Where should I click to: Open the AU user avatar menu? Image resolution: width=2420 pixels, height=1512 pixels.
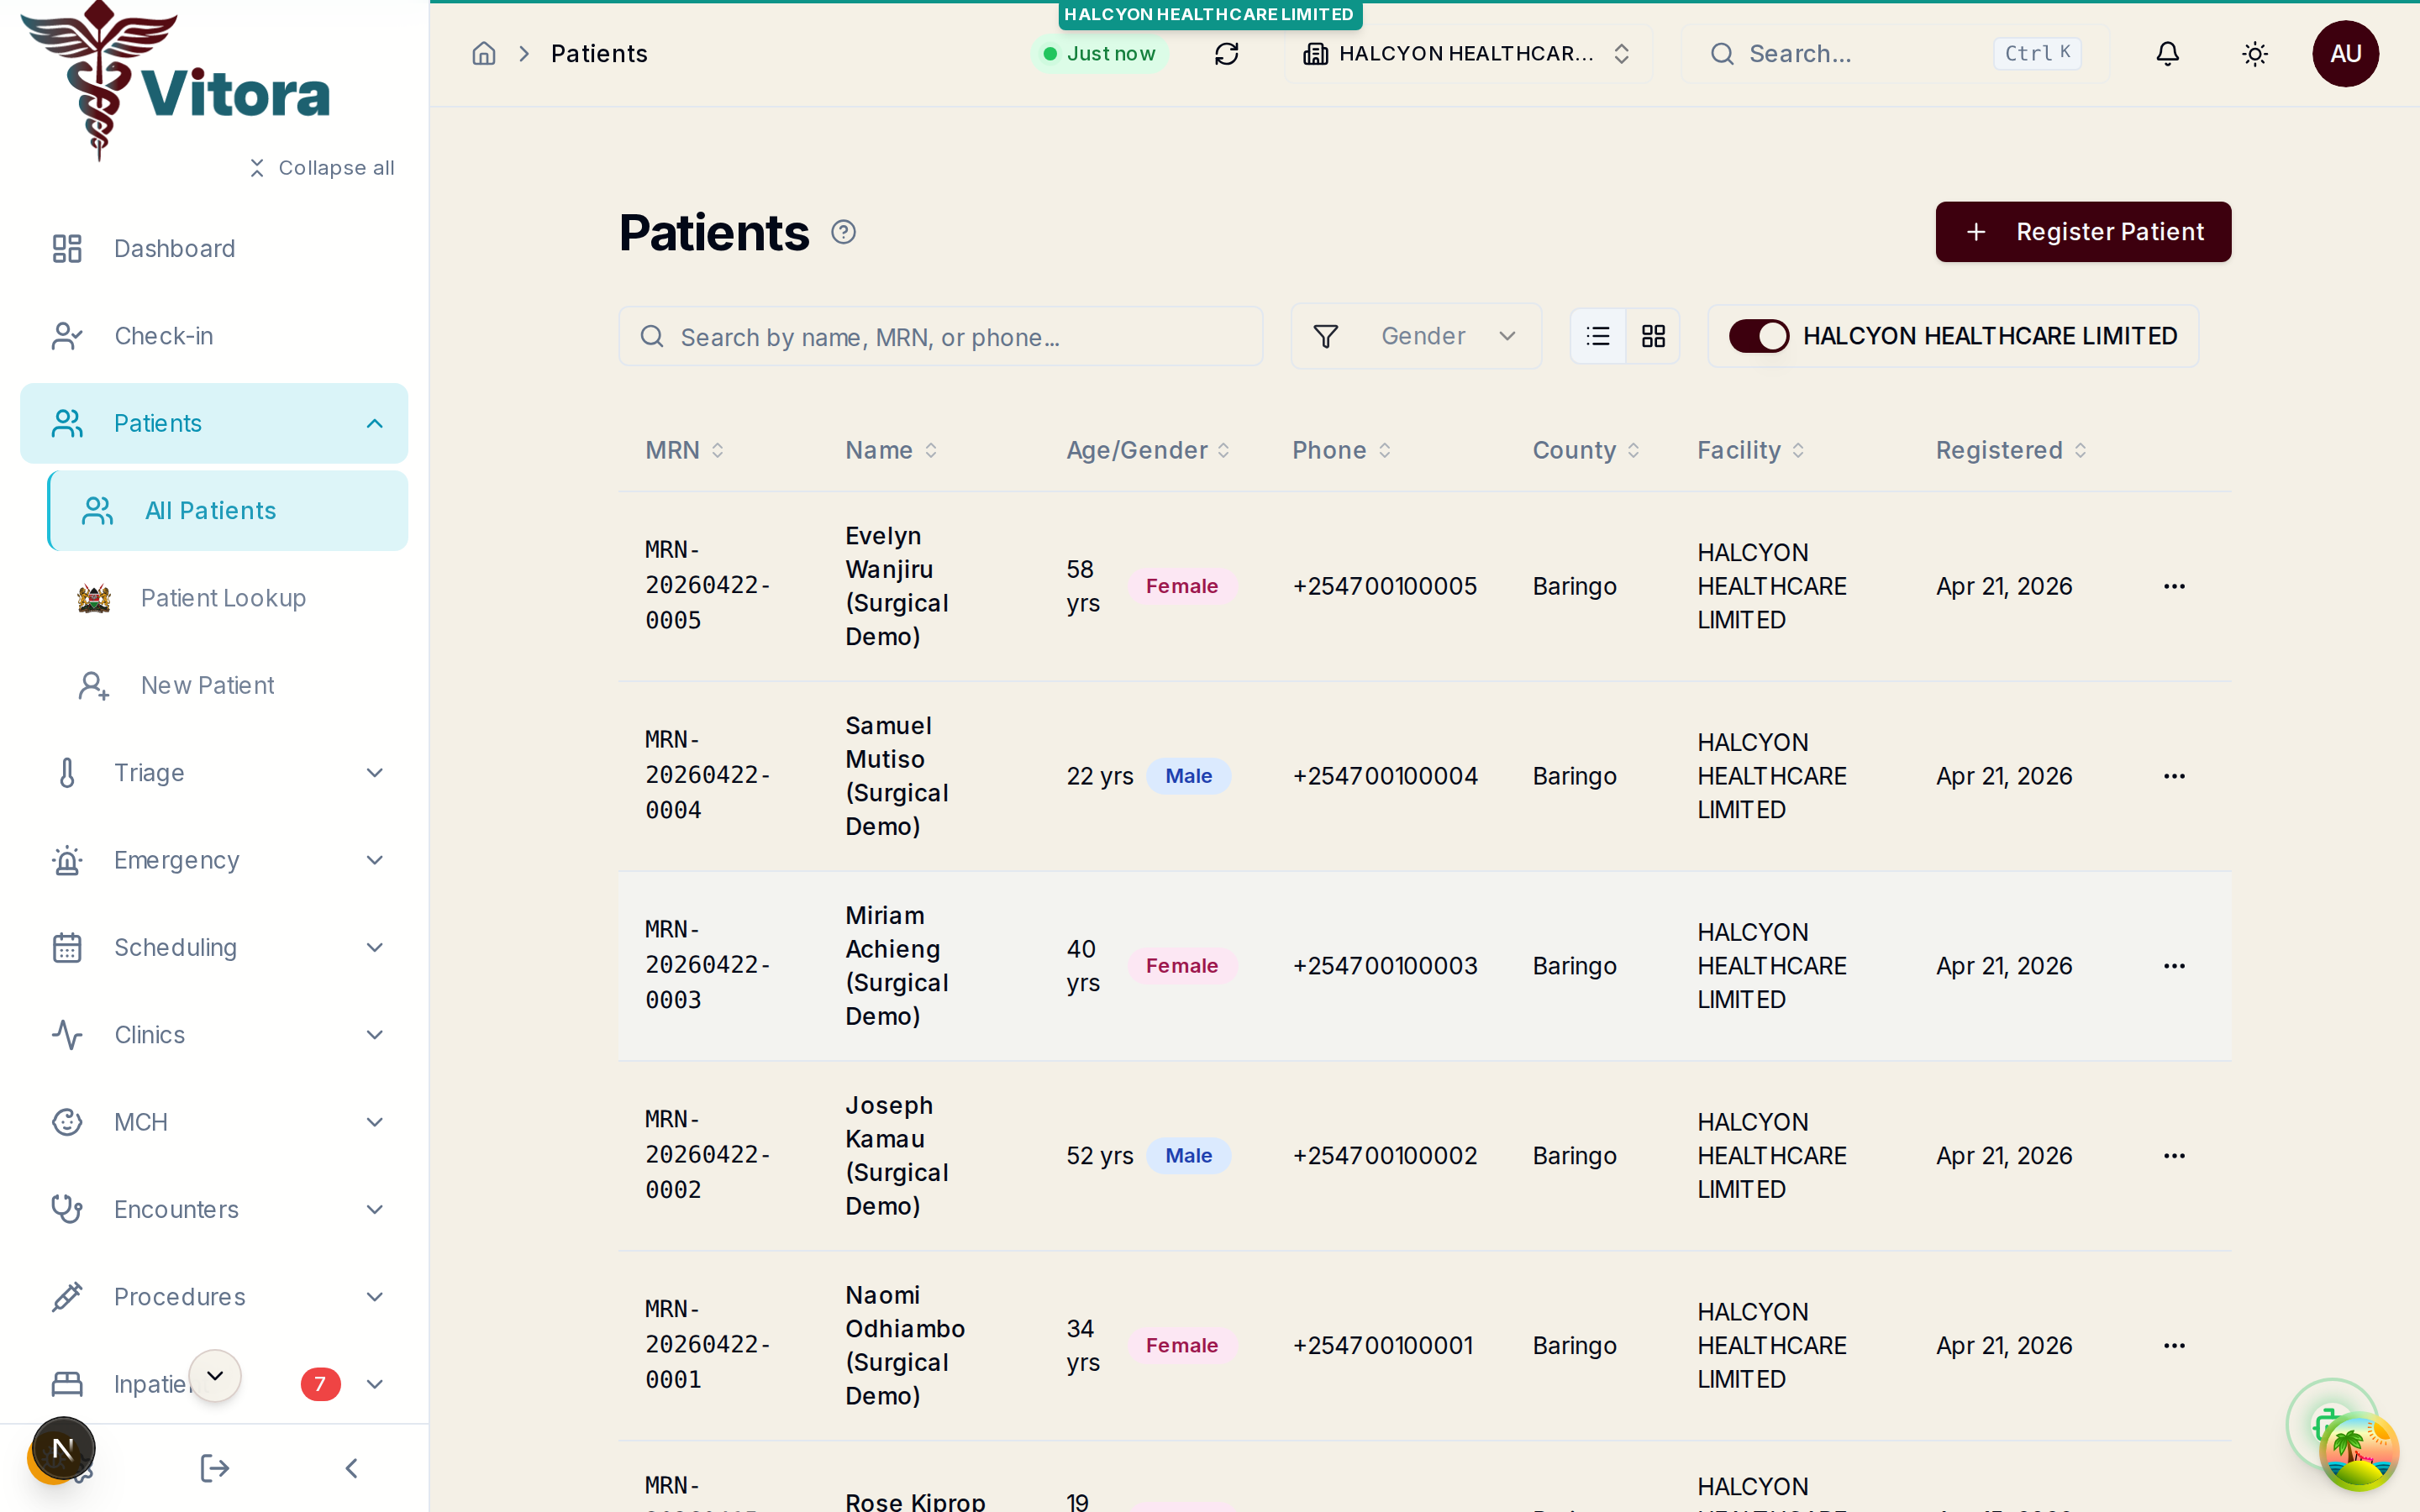pos(2345,54)
